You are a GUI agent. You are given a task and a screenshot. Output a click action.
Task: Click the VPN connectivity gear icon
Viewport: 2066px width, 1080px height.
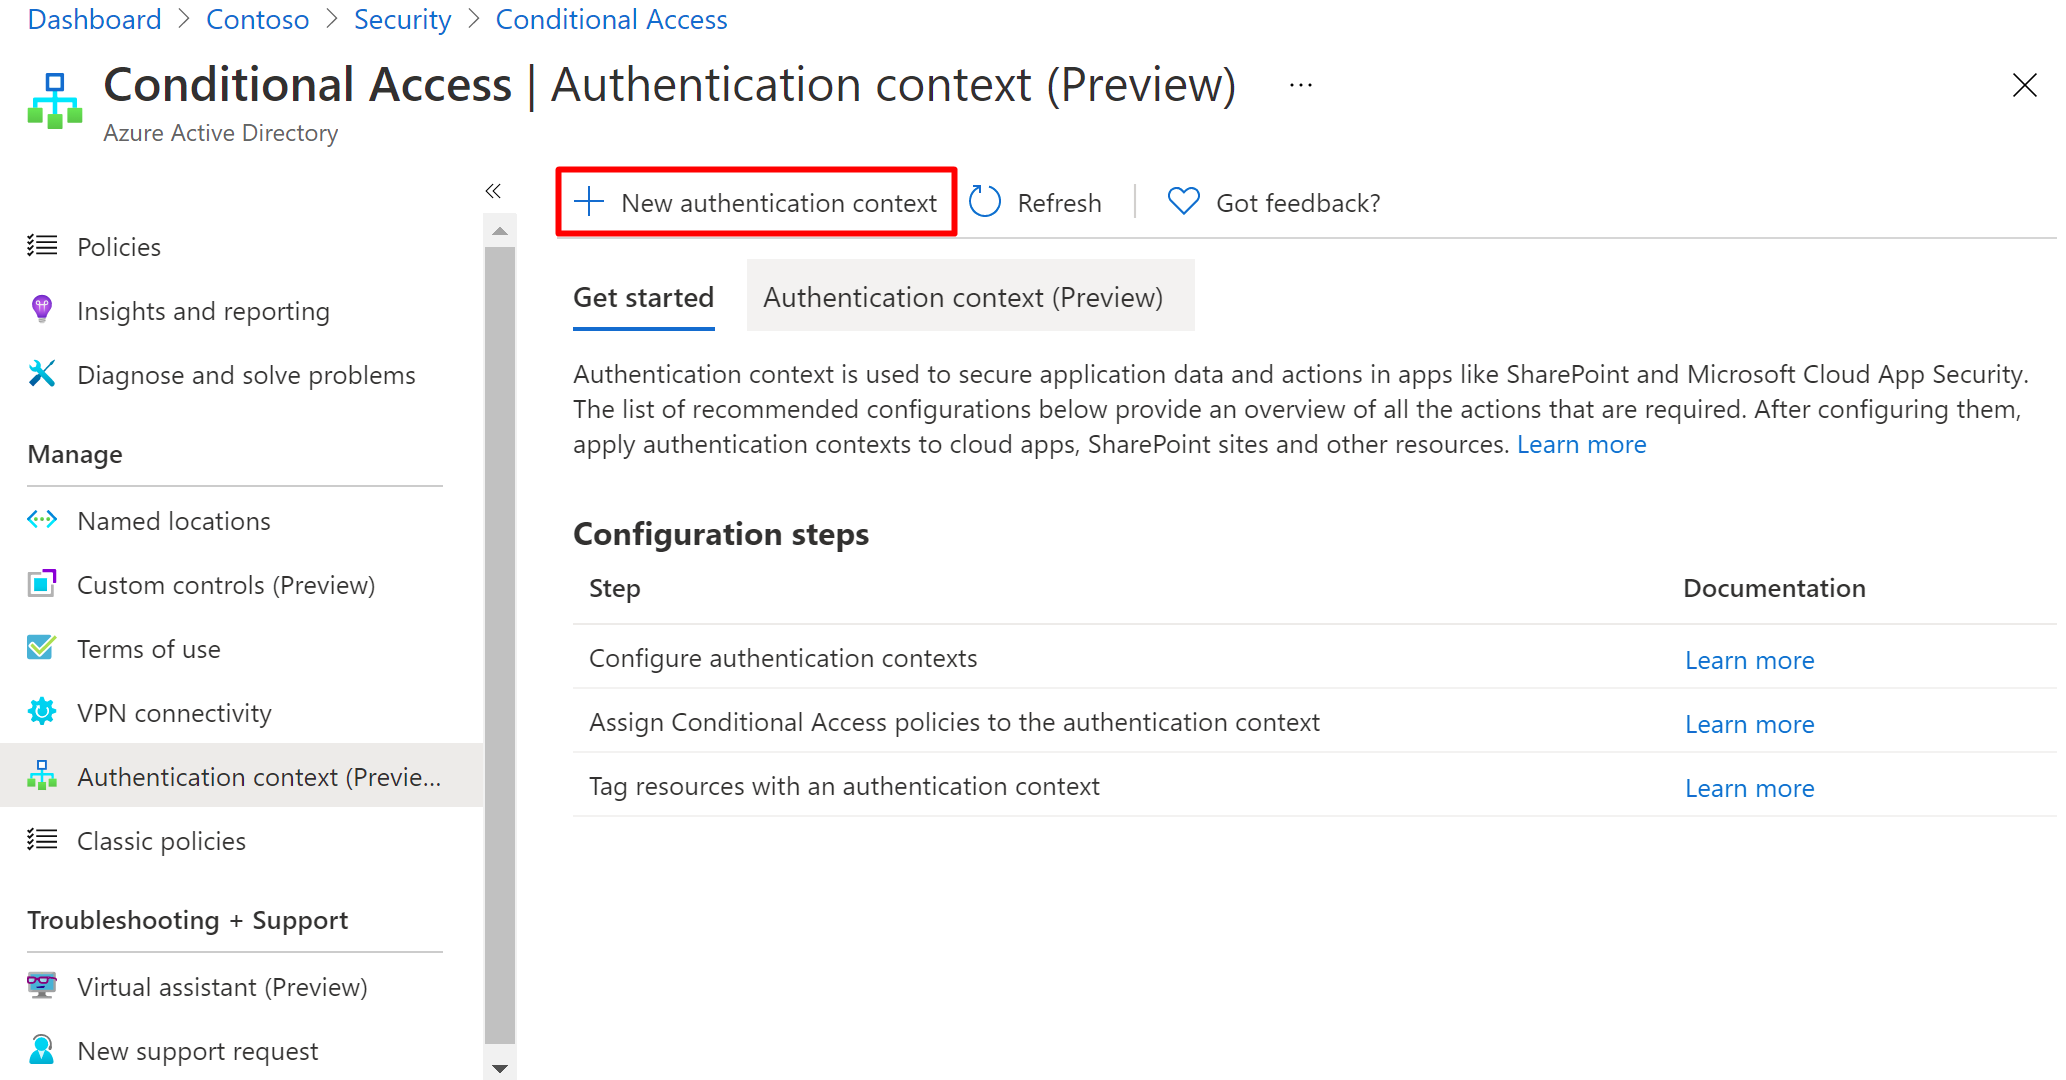(42, 712)
